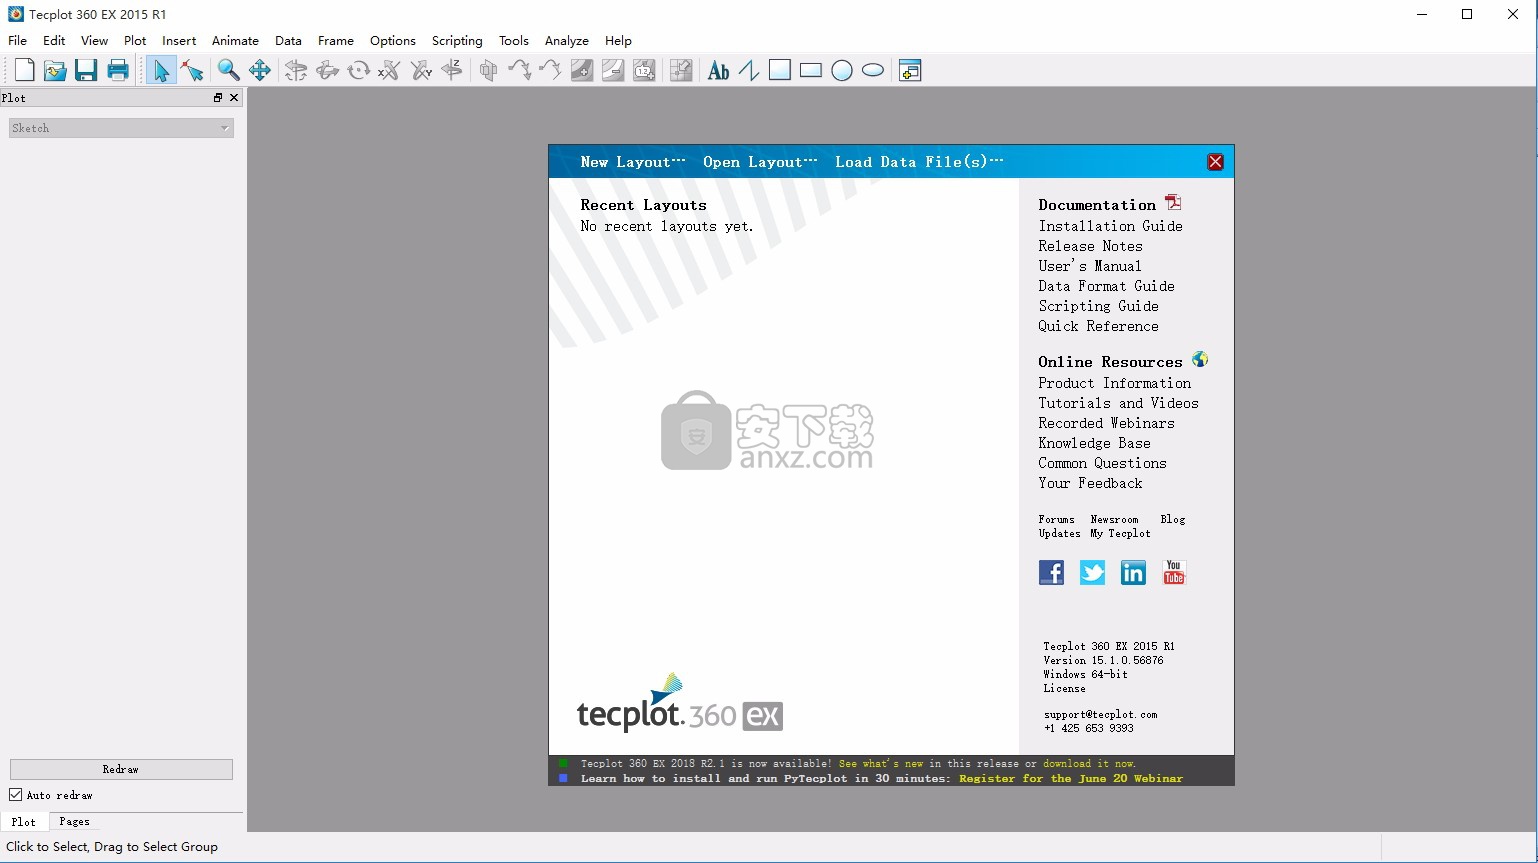Click the 'download it now' link
This screenshot has height=863, width=1538.
(1089, 764)
